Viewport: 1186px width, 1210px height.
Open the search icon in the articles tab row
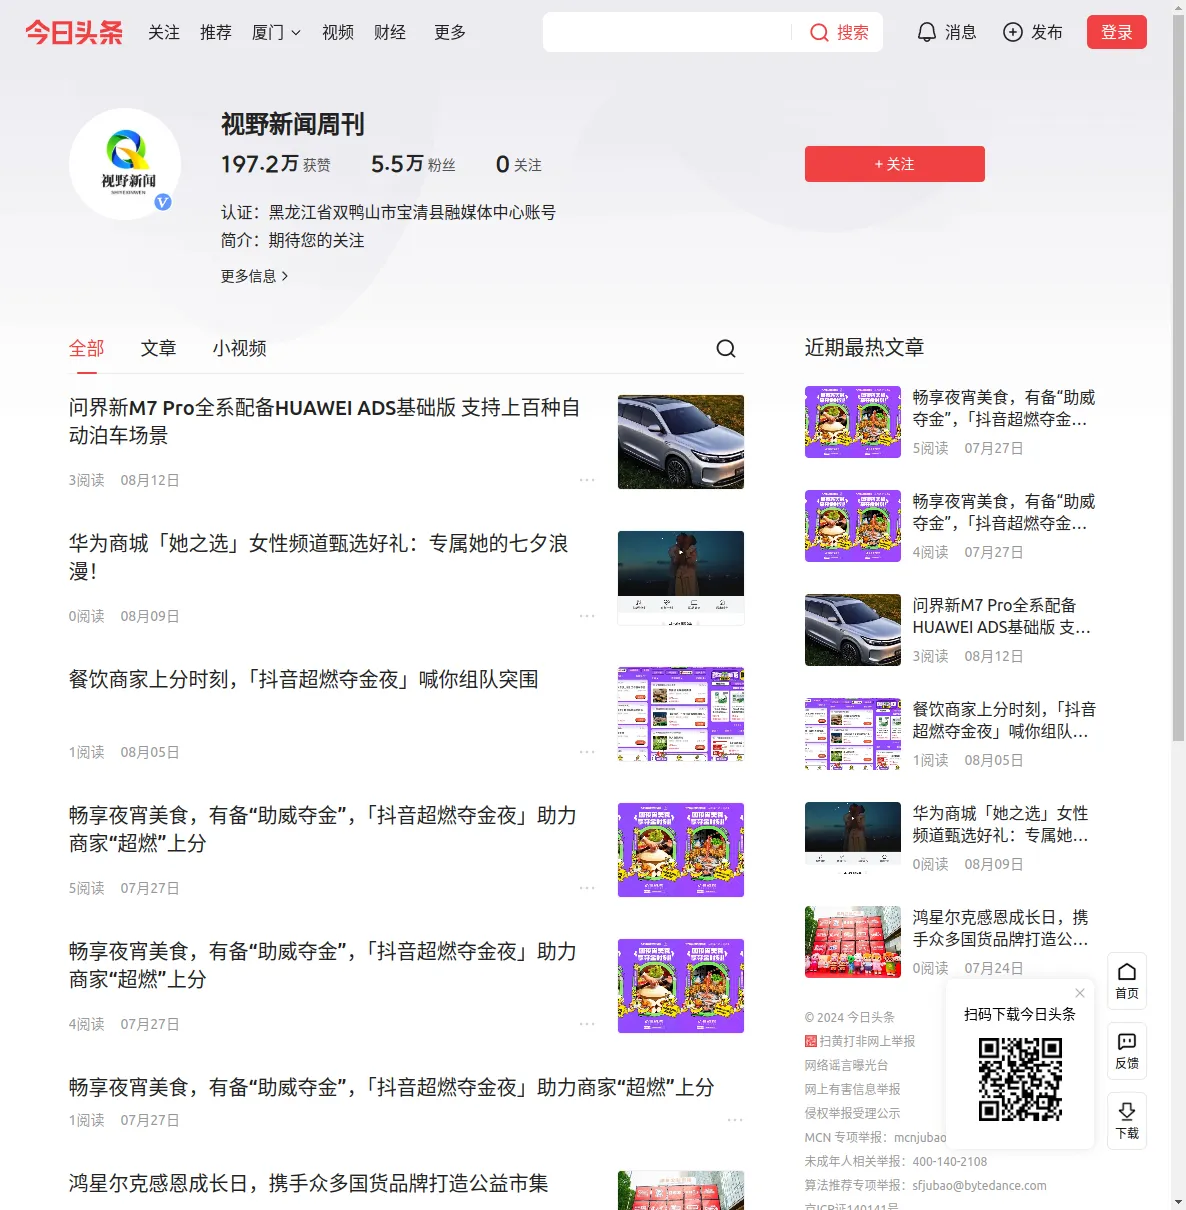[x=726, y=348]
